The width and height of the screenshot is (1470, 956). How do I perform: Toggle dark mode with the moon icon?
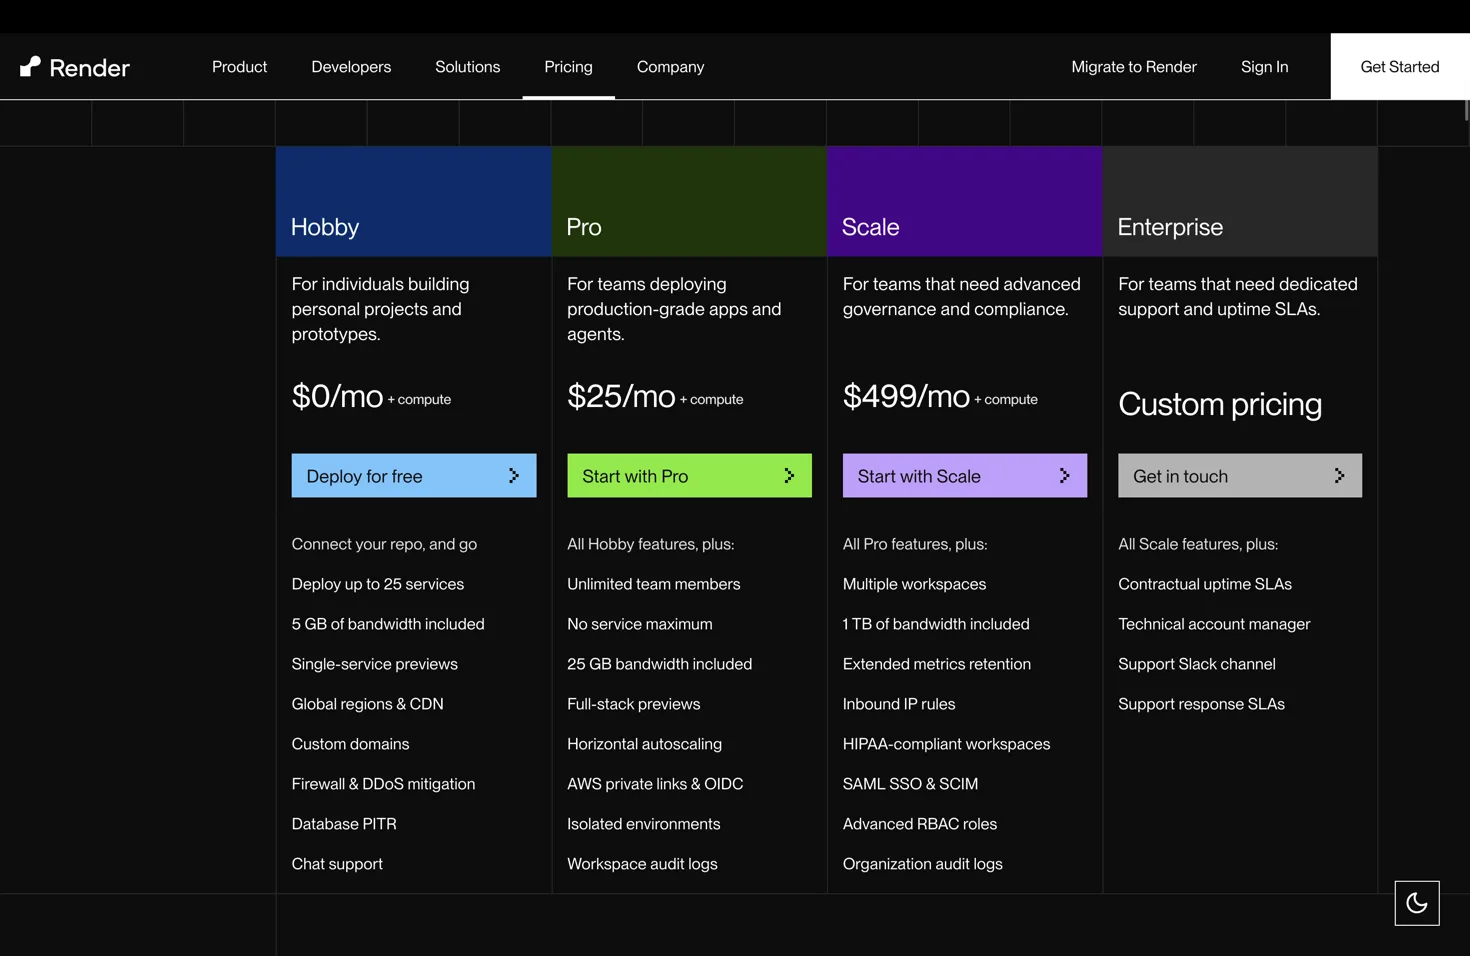[1417, 903]
